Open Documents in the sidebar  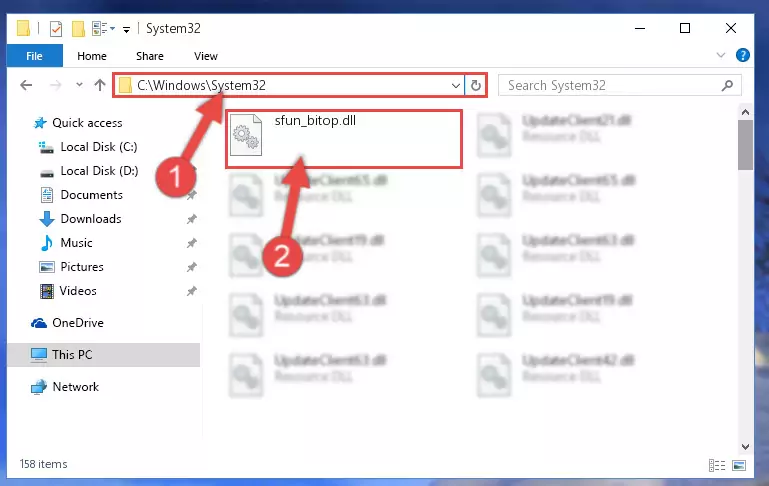point(91,195)
